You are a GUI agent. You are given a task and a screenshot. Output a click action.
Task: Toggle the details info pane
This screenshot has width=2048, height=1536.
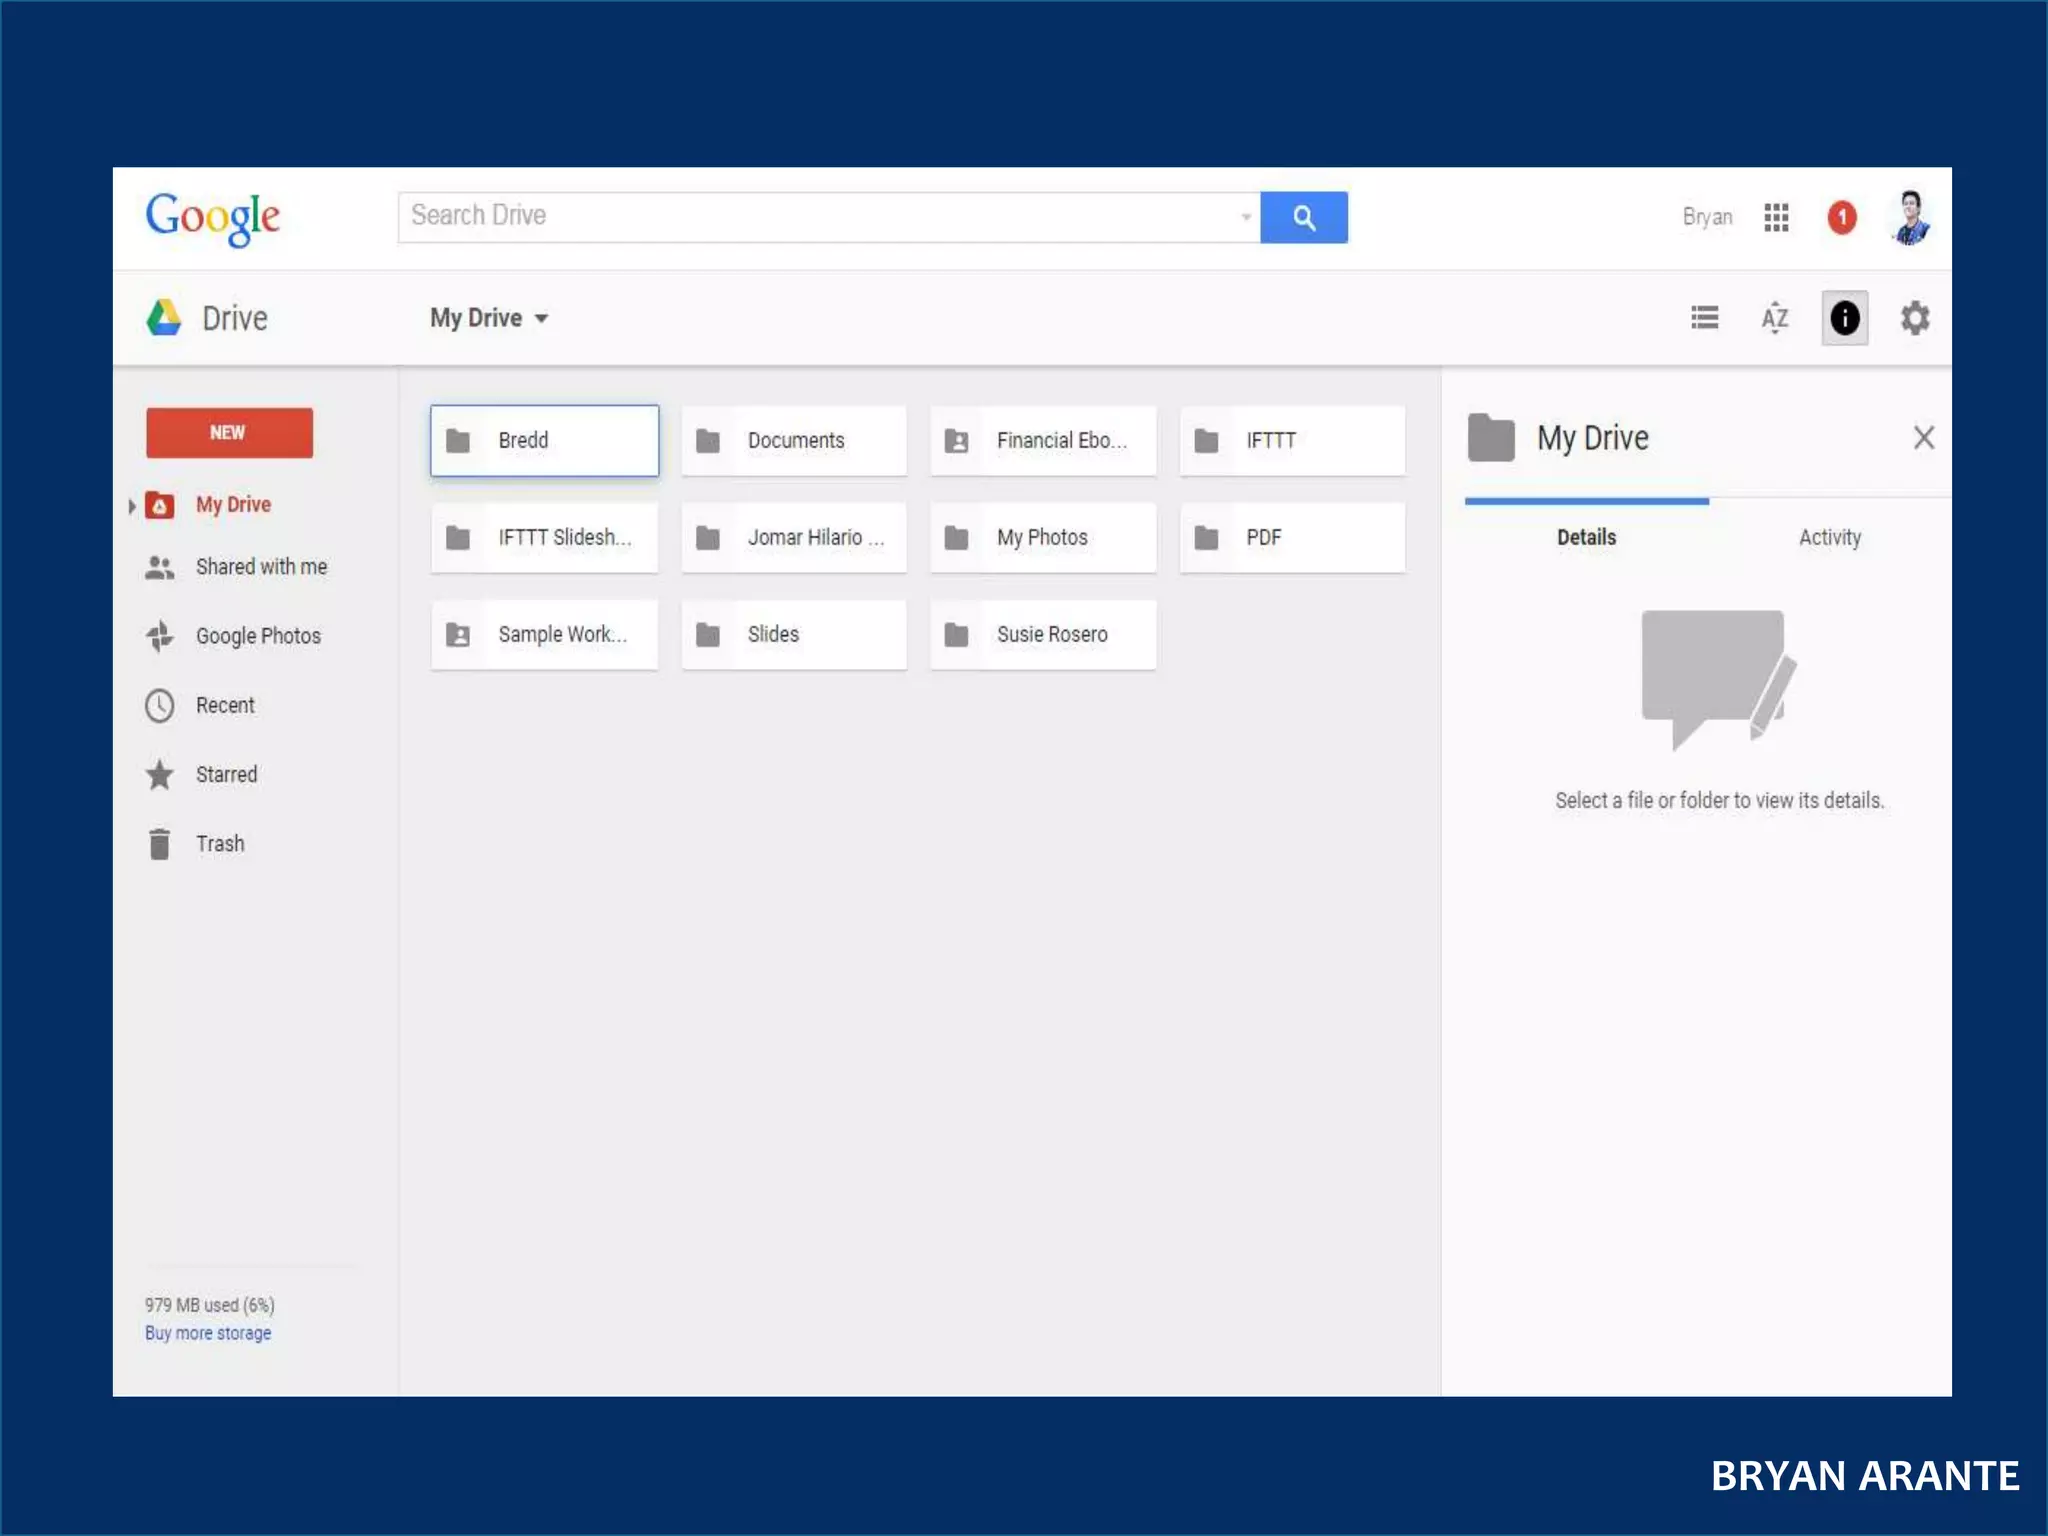pos(1844,318)
